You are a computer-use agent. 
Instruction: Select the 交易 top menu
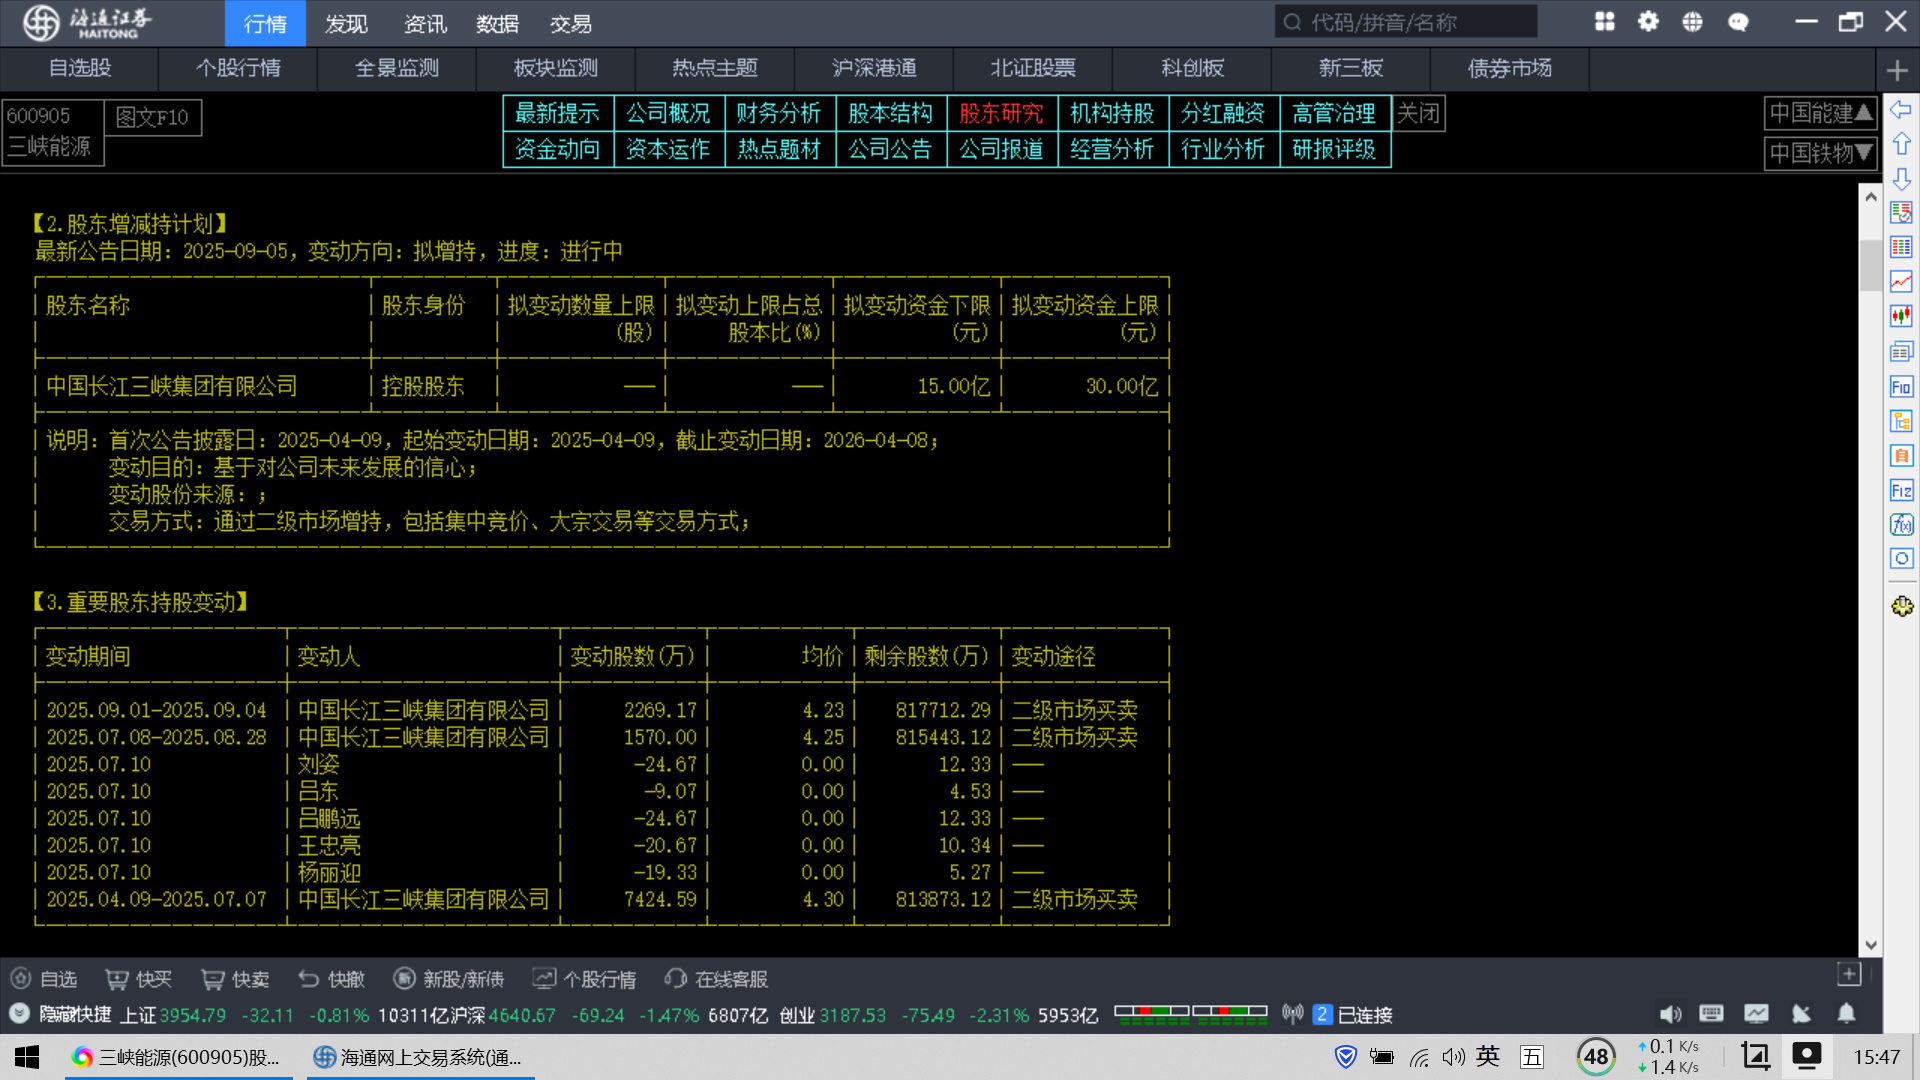point(571,24)
